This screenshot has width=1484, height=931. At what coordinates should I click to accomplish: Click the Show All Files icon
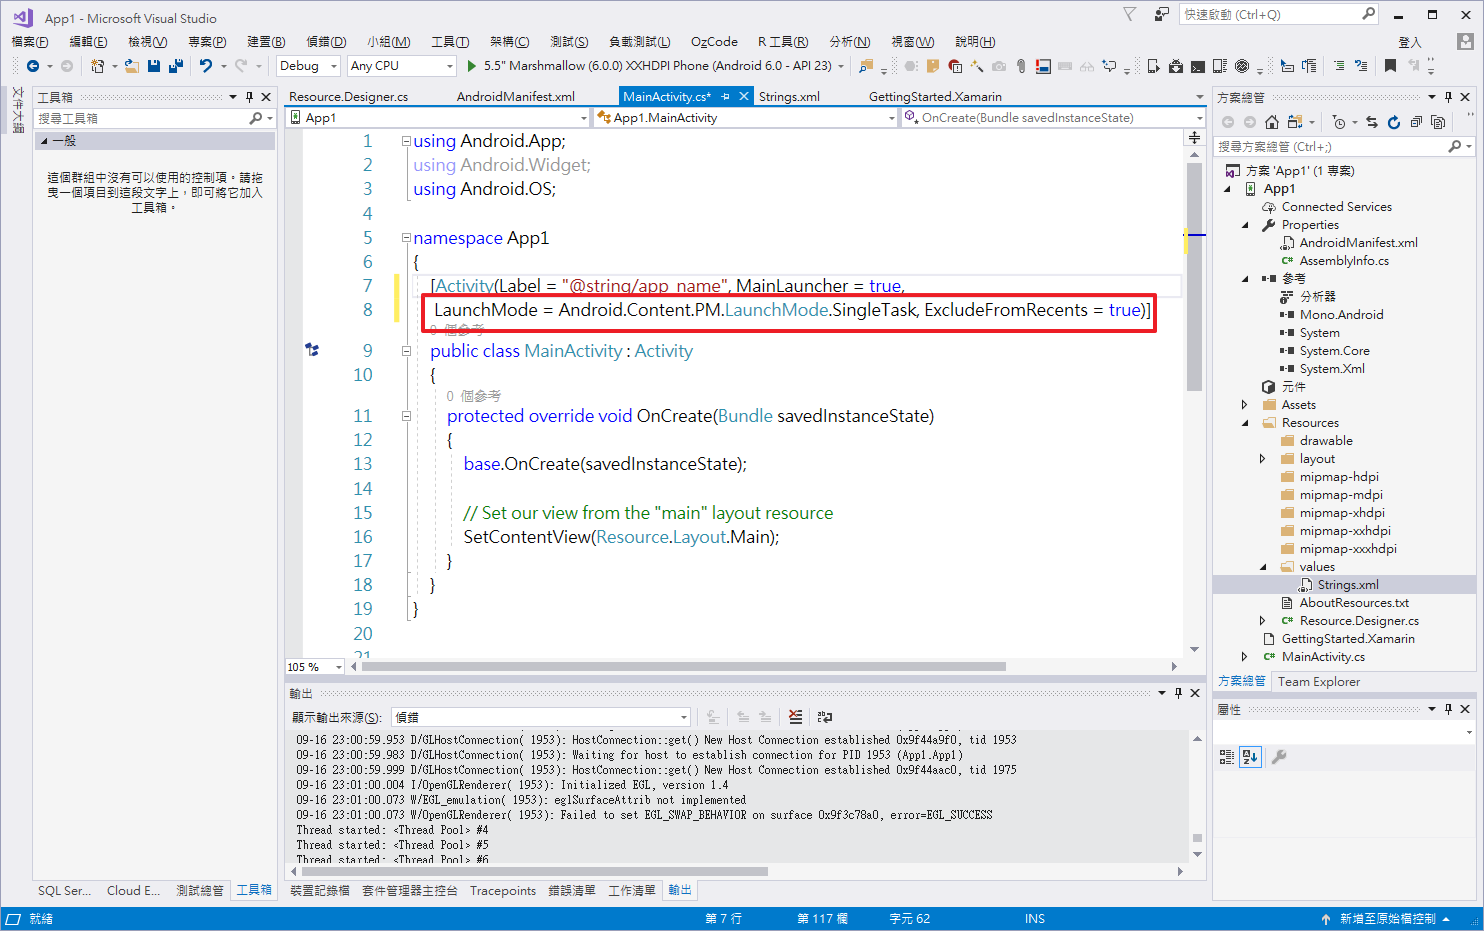click(1438, 122)
